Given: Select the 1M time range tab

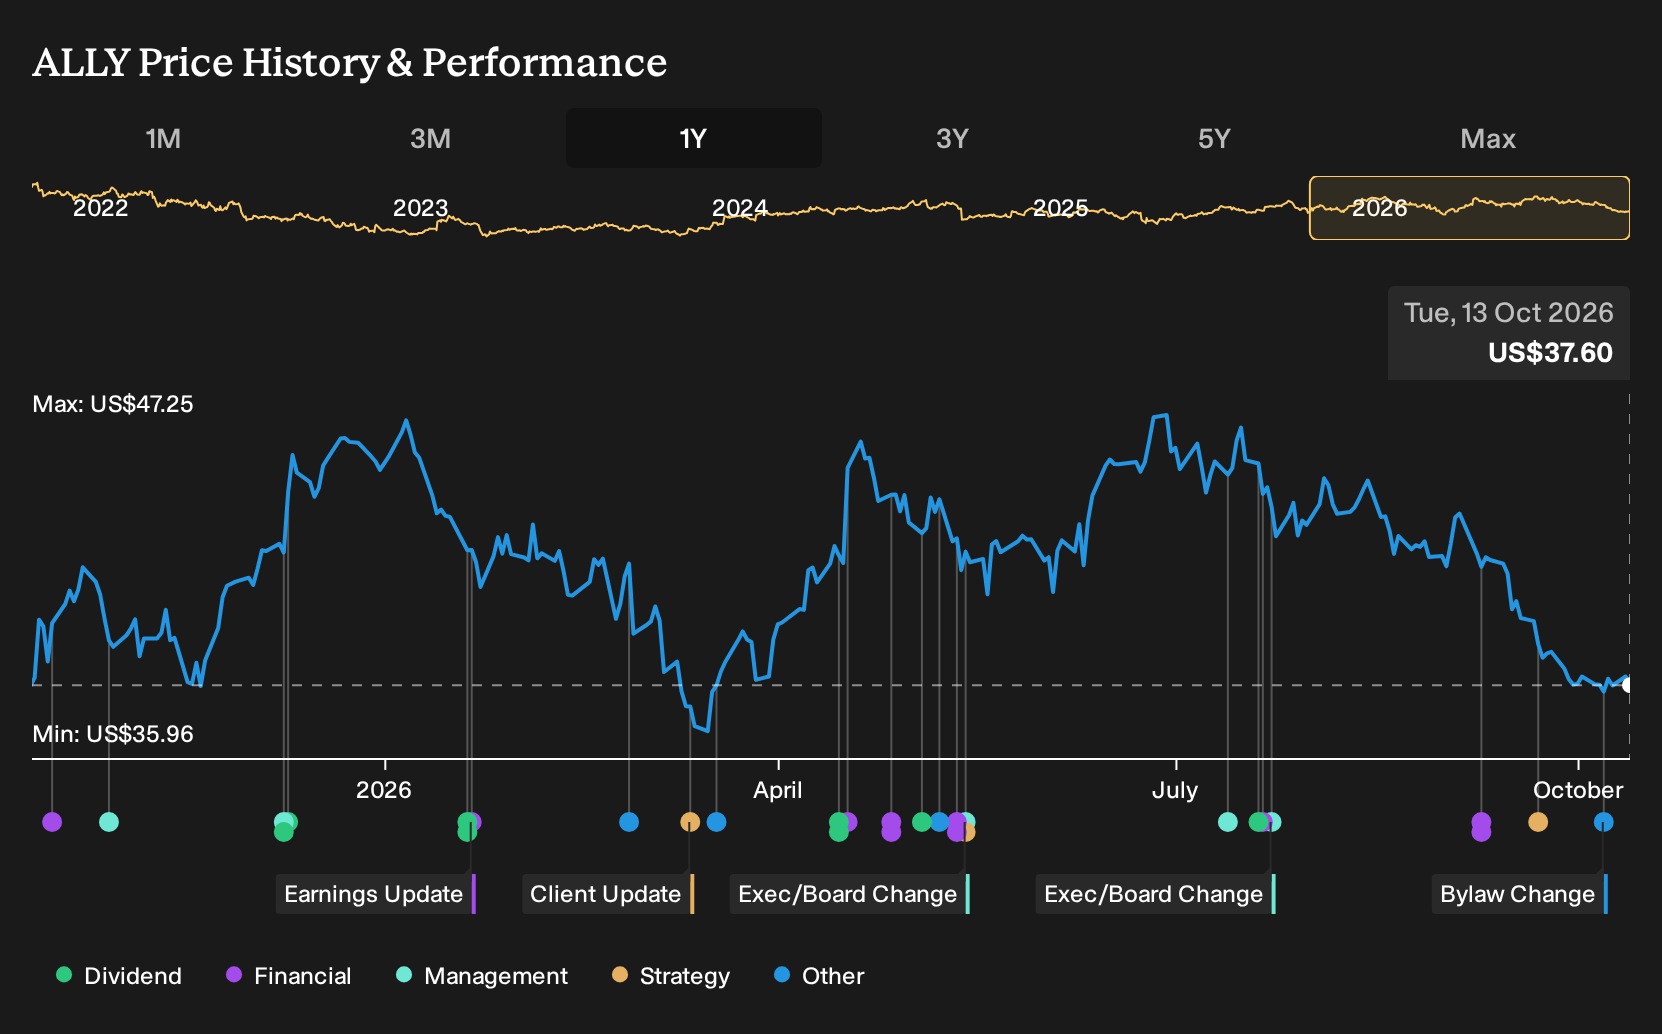Looking at the screenshot, I should pyautogui.click(x=163, y=139).
